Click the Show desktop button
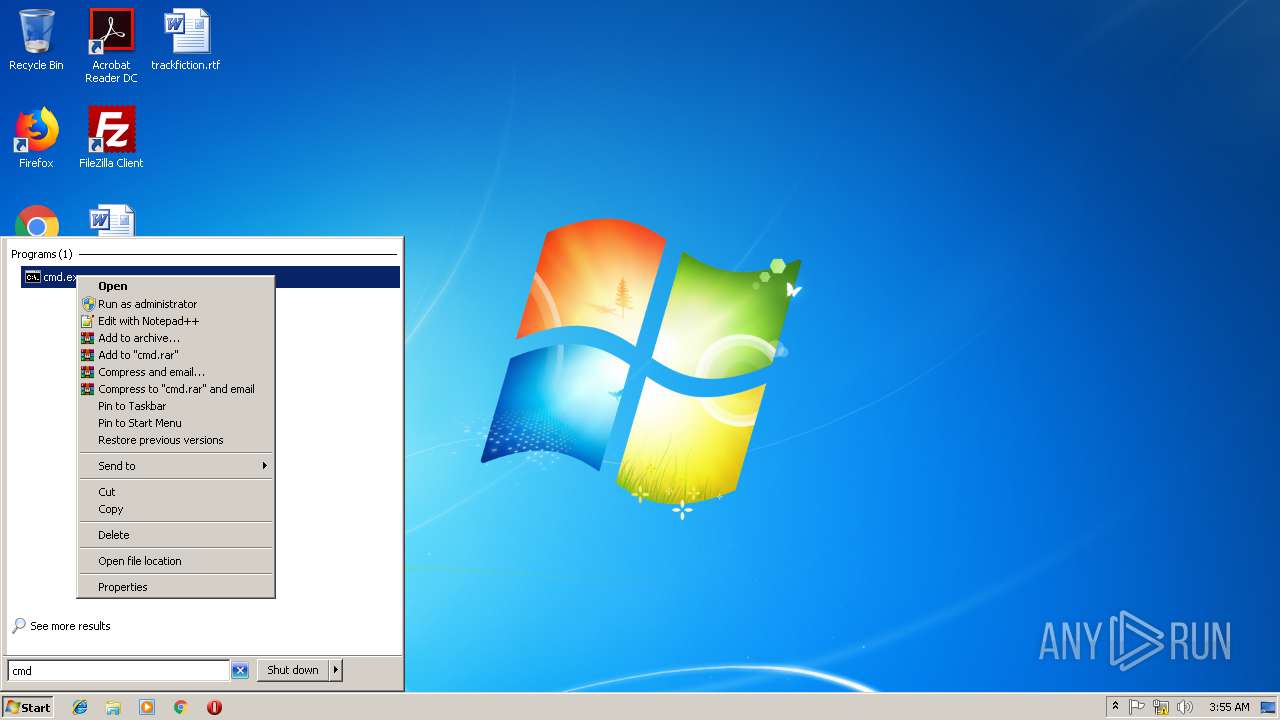This screenshot has width=1280, height=720. (x=1268, y=707)
